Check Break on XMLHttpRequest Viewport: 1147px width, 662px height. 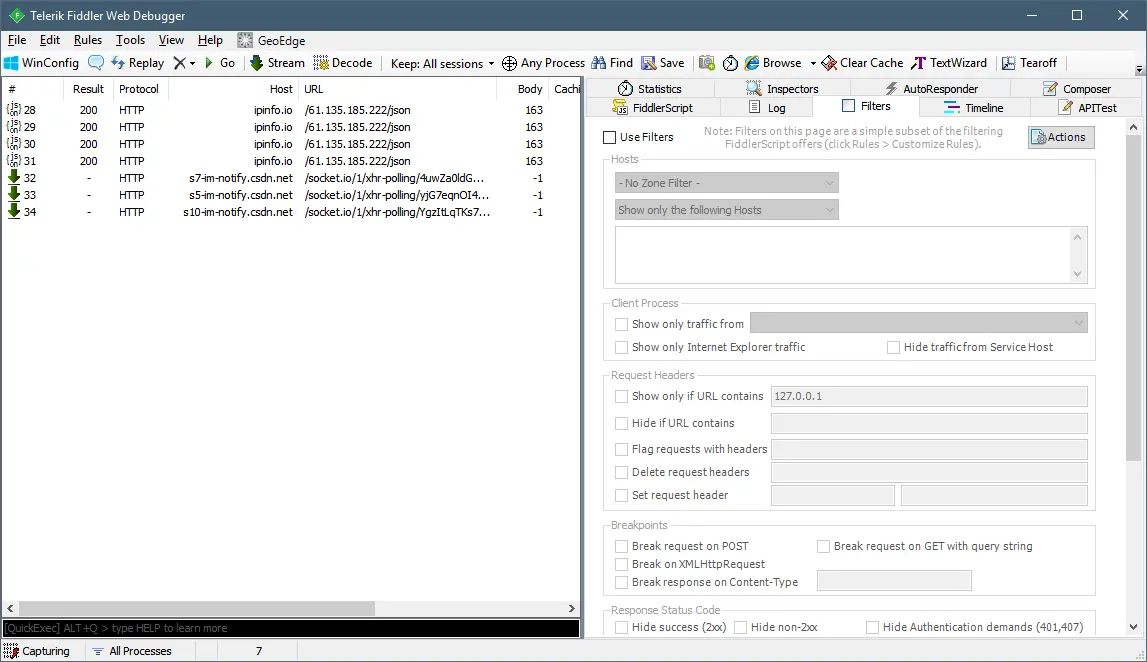click(x=621, y=565)
